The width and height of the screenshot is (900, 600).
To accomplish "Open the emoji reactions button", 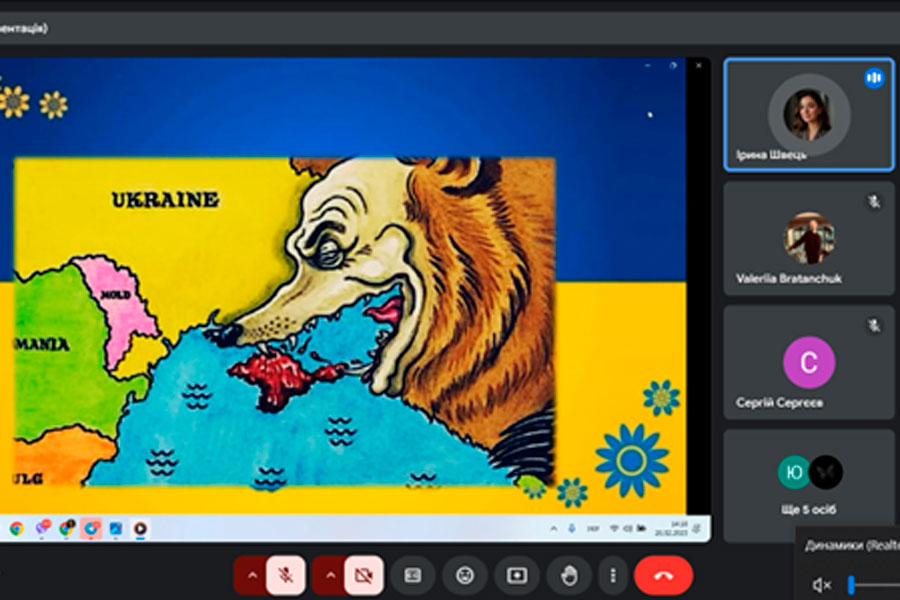I will point(465,575).
